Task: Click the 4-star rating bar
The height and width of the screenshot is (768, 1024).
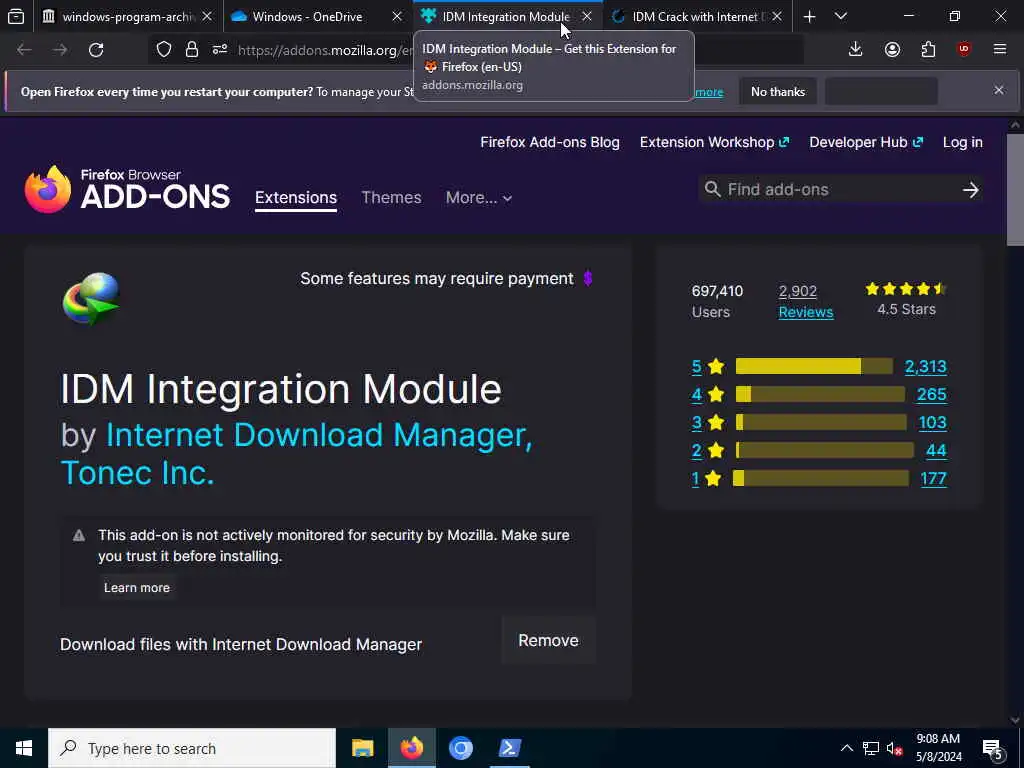Action: [x=820, y=394]
